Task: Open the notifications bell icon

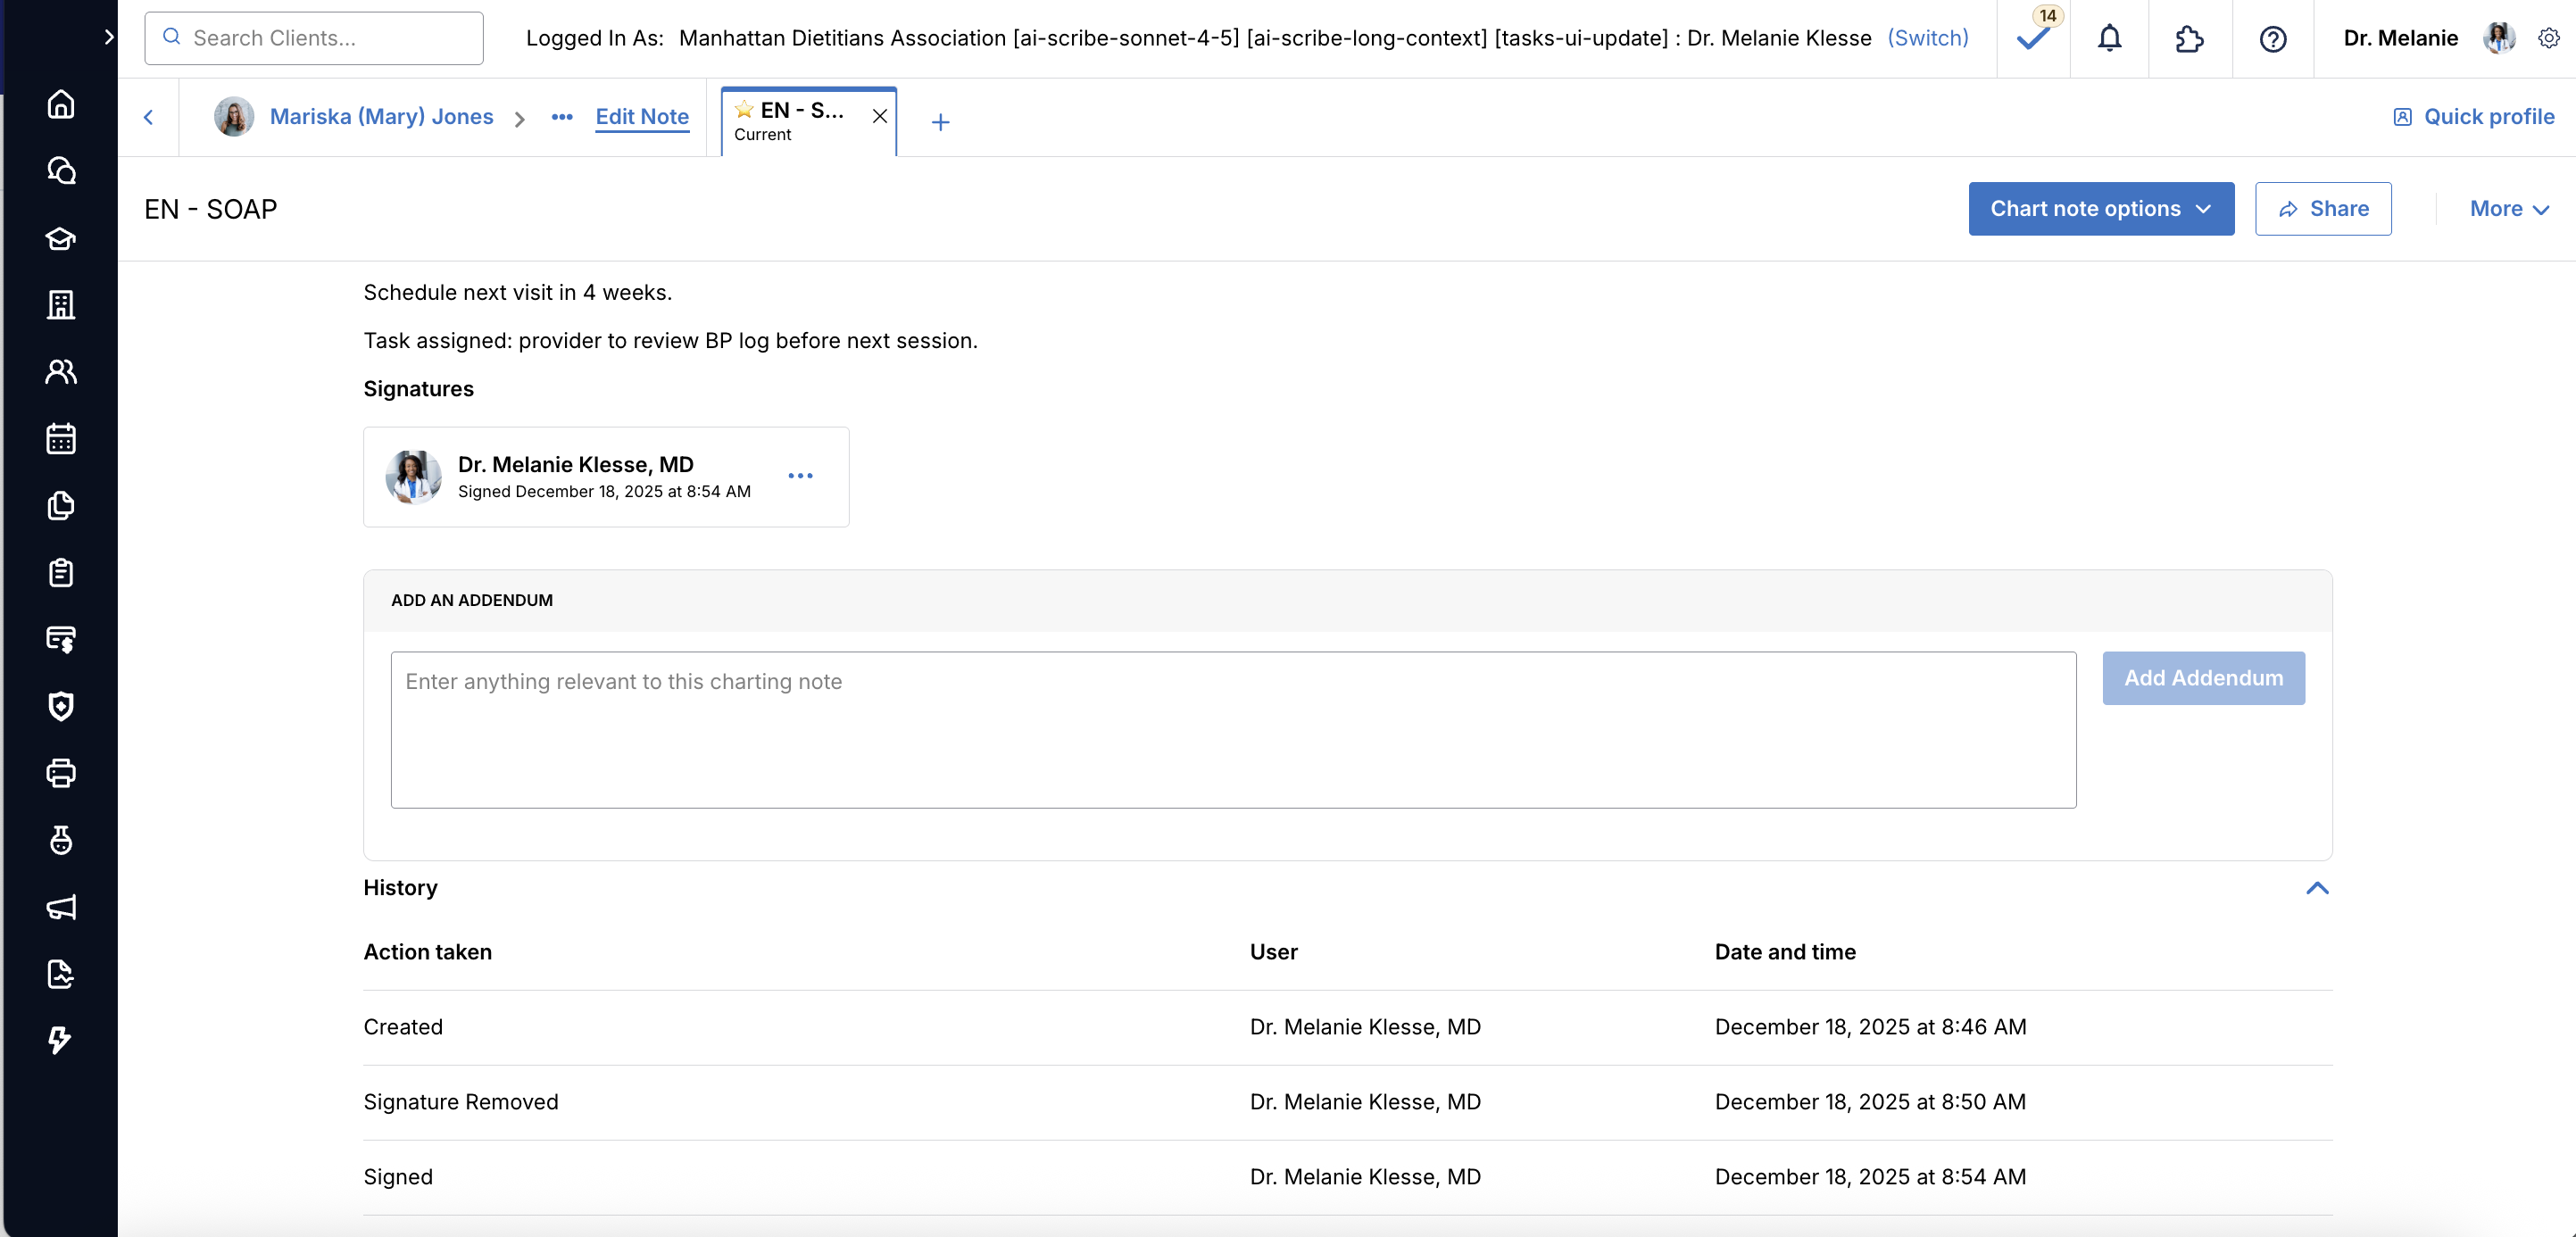Action: click(2109, 38)
